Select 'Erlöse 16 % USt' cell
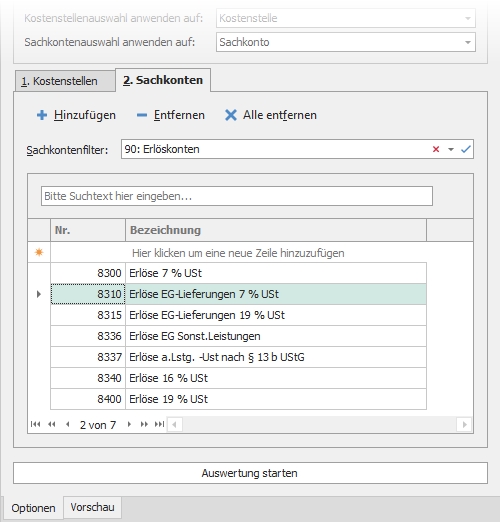The height and width of the screenshot is (522, 500). [x=276, y=378]
